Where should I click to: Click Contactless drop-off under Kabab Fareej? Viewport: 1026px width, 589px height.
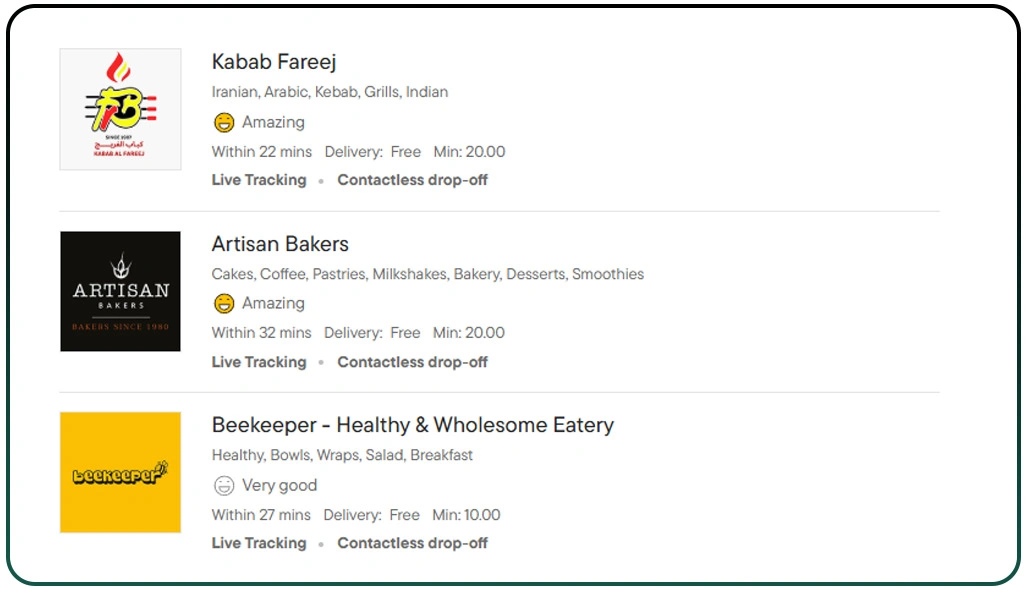(413, 181)
